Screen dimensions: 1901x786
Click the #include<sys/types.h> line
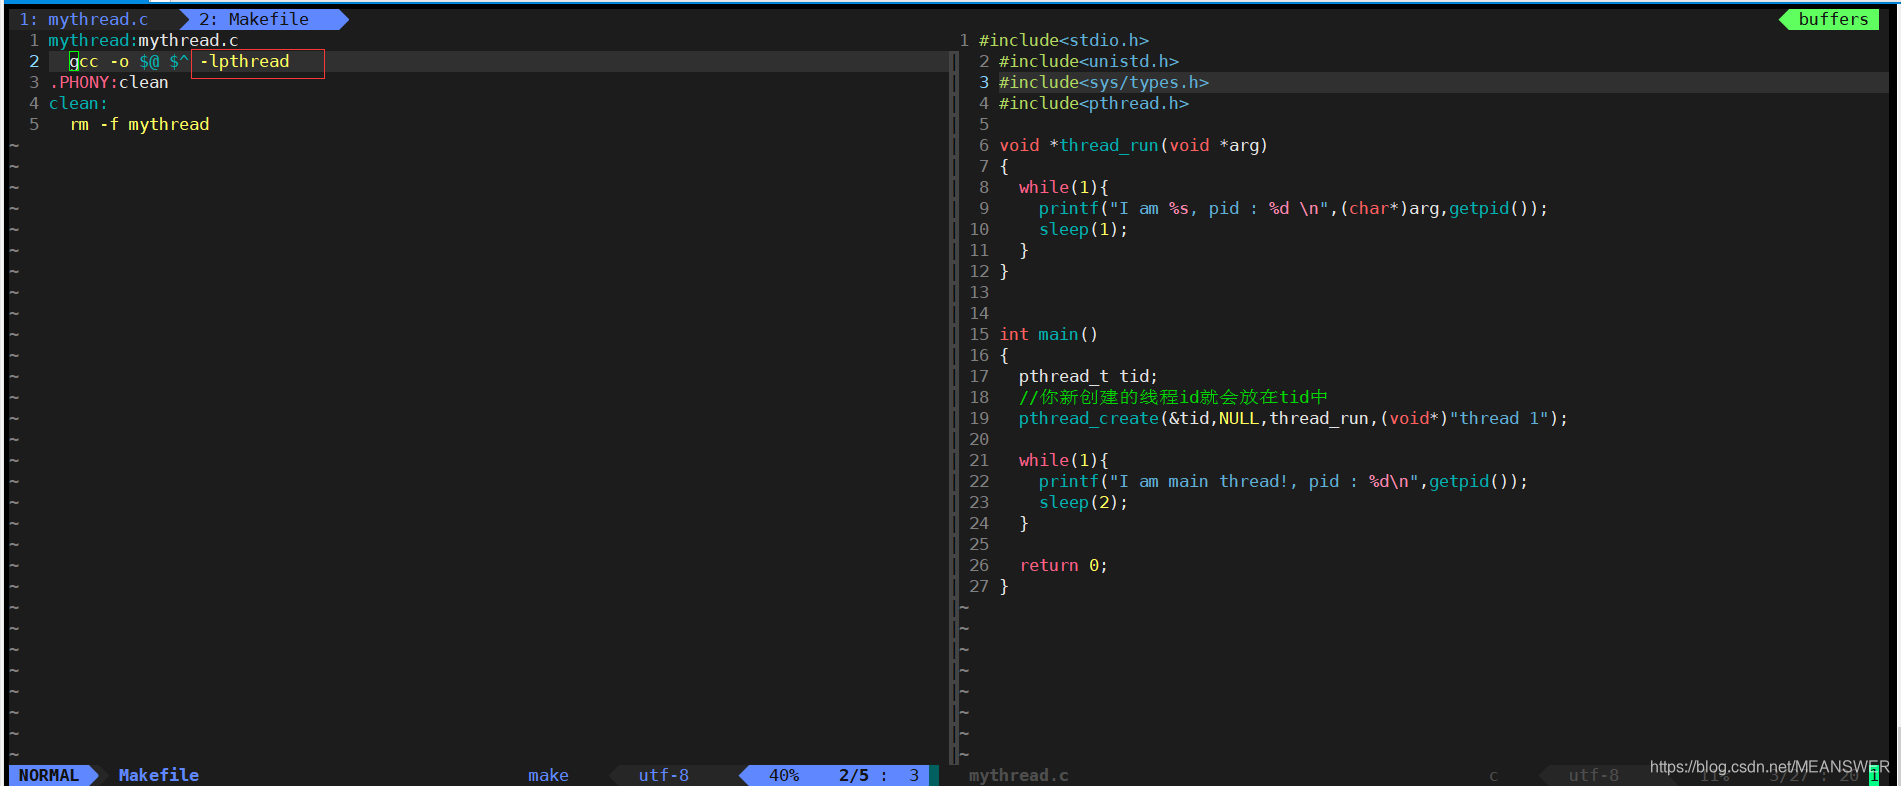(1104, 82)
